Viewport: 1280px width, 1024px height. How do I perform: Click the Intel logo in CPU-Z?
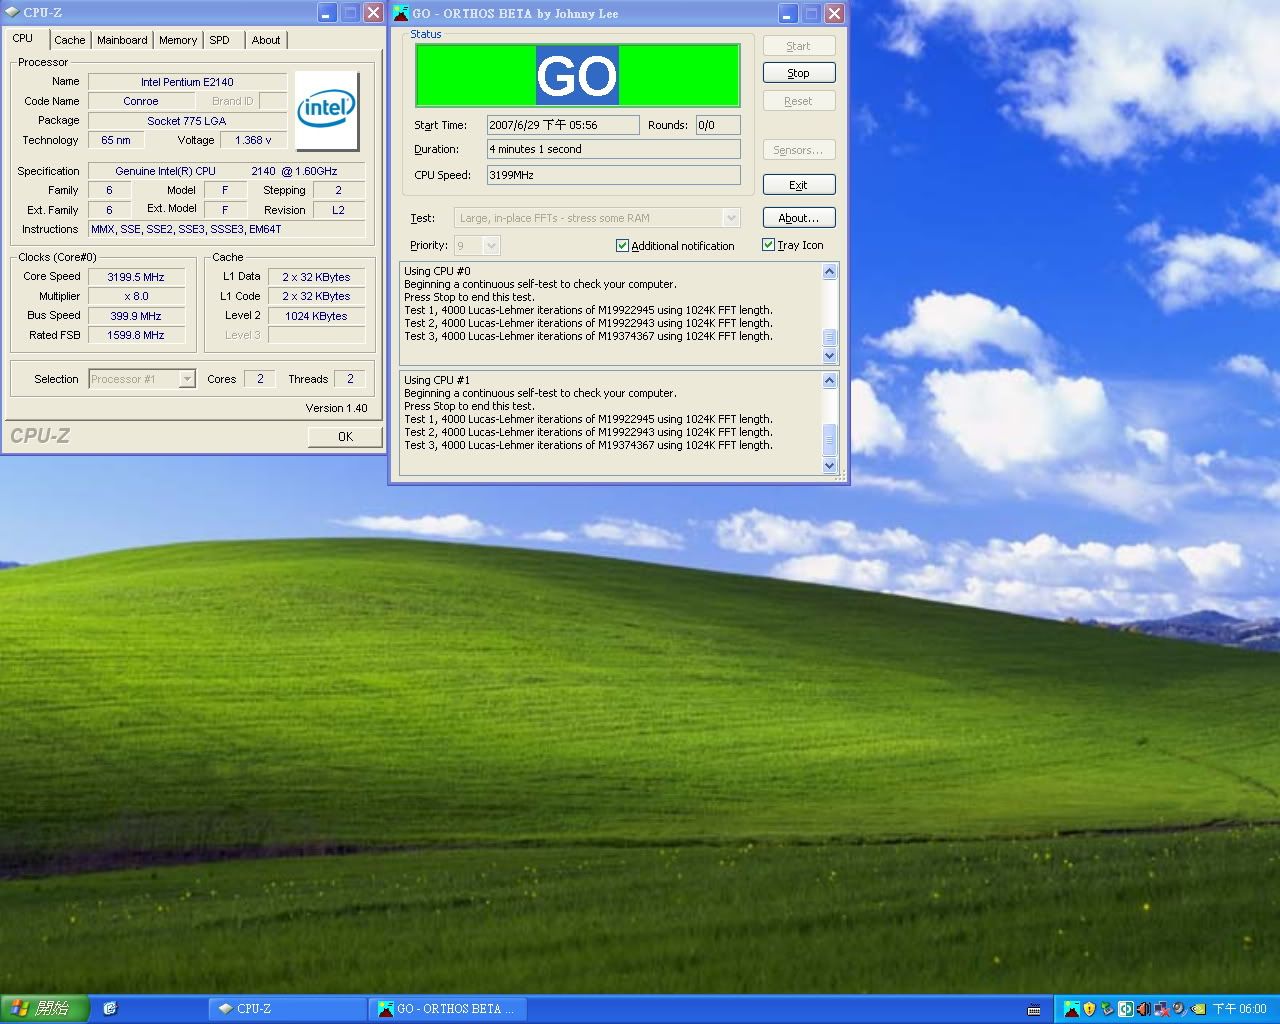[x=327, y=109]
